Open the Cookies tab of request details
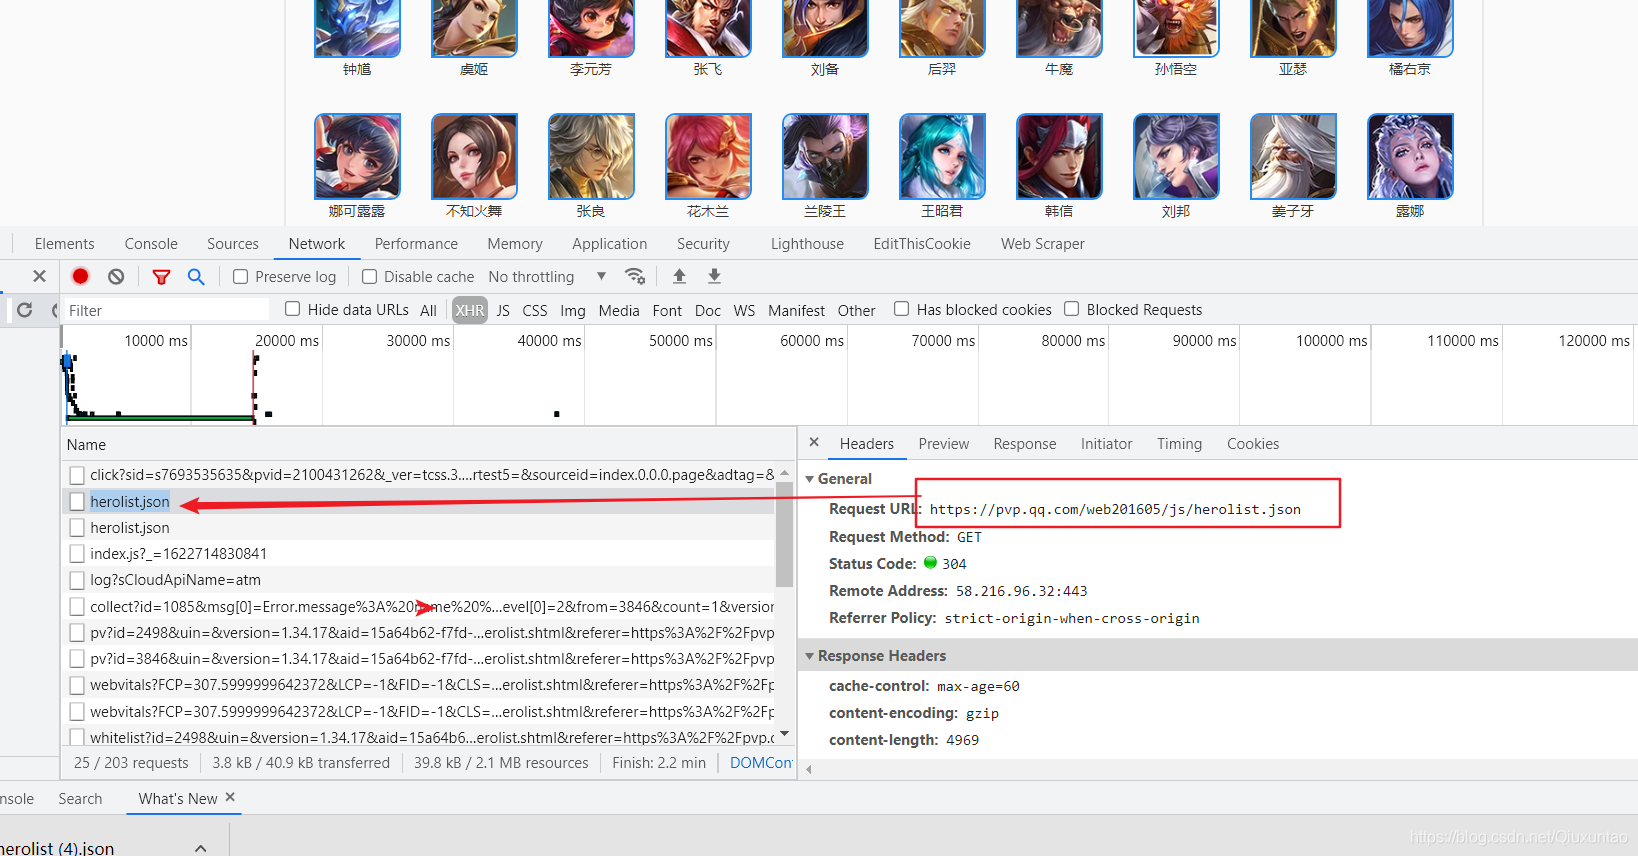This screenshot has height=856, width=1638. (1253, 443)
